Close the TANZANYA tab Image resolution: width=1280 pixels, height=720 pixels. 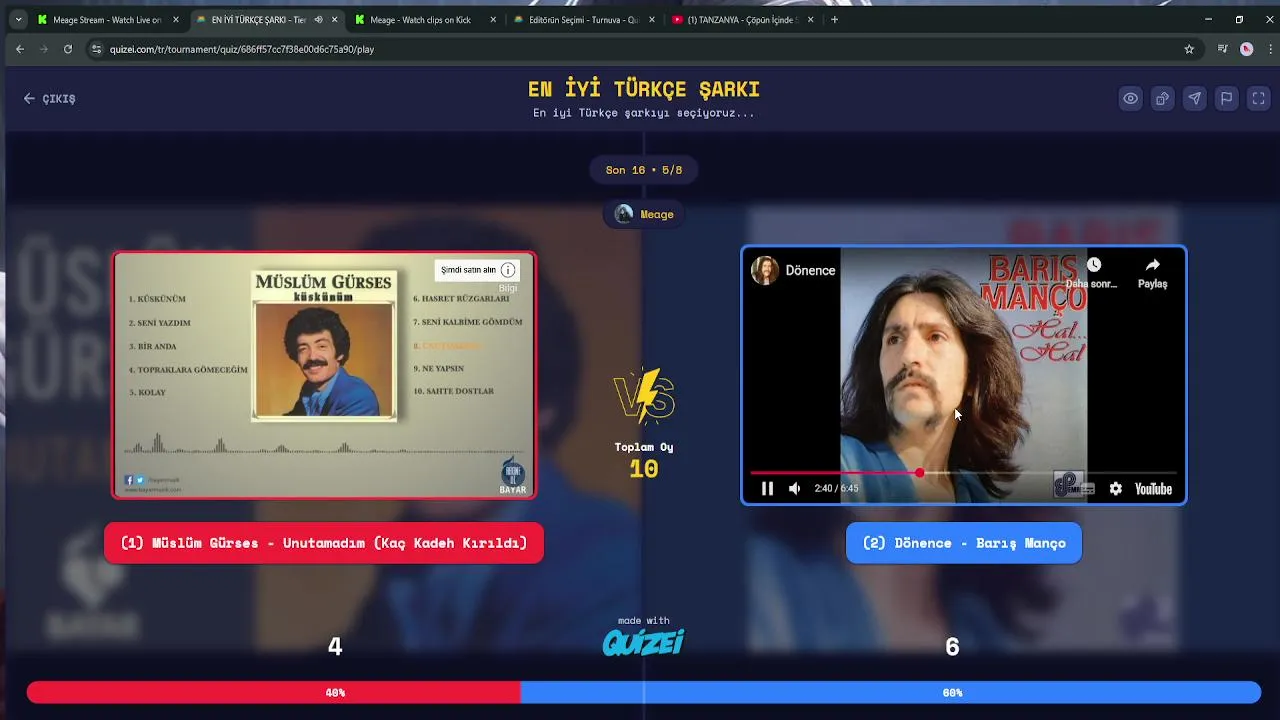[x=810, y=19]
